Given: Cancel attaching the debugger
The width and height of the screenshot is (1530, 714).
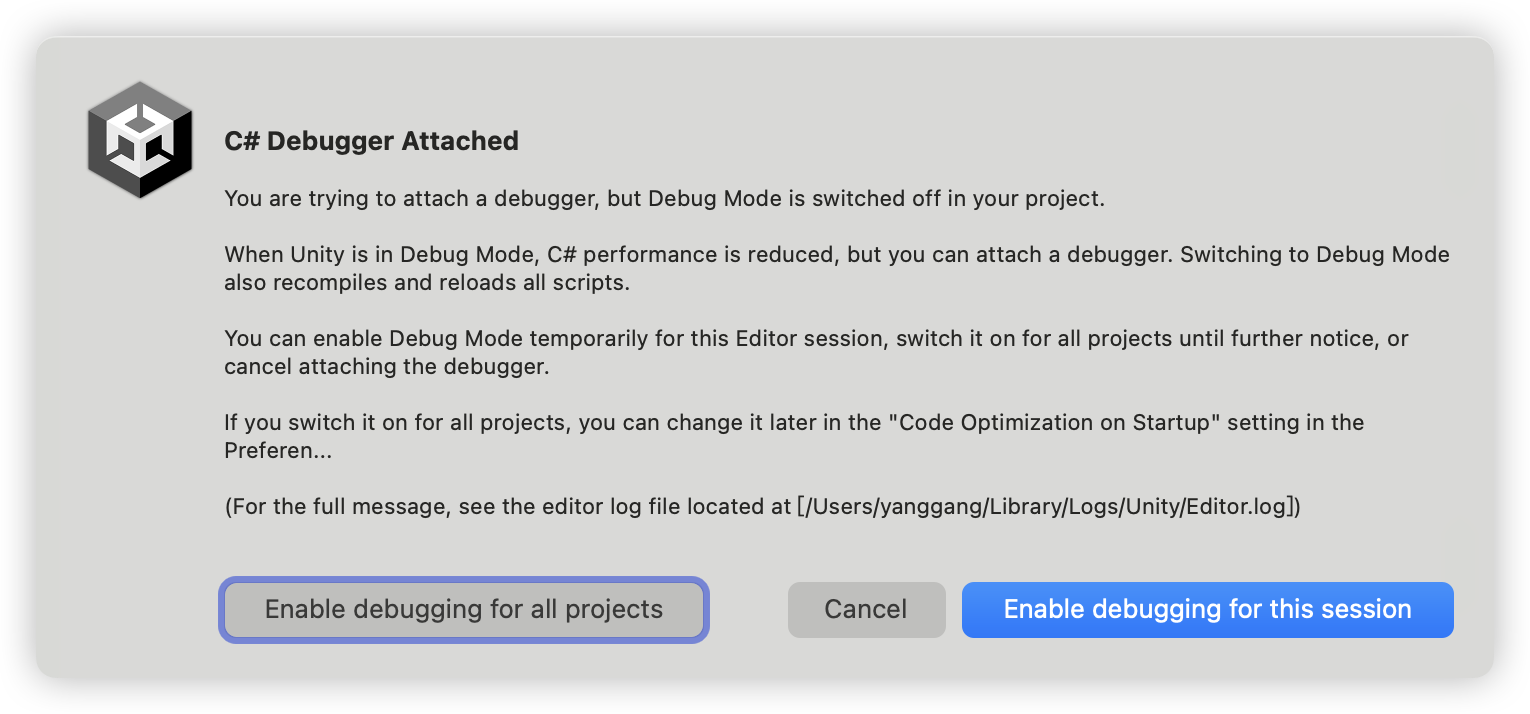Looking at the screenshot, I should tap(866, 609).
